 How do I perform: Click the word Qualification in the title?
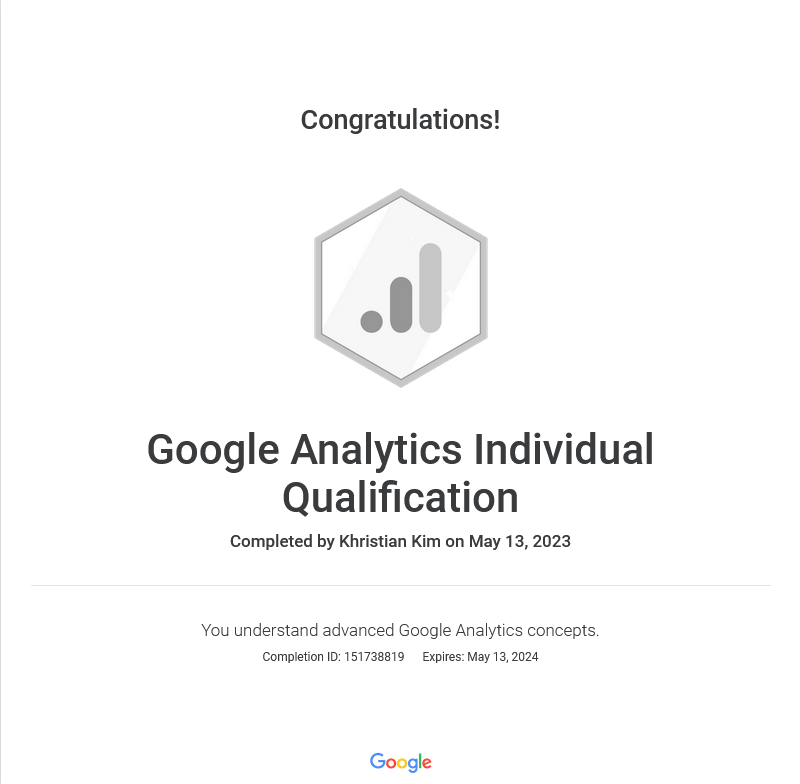click(x=400, y=497)
